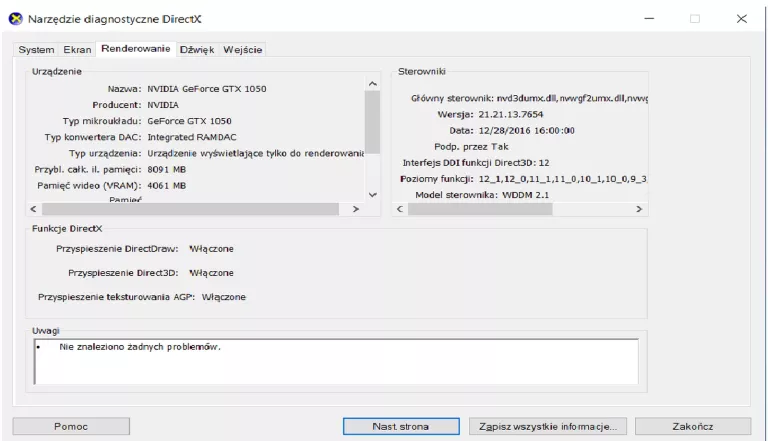
Task: Open the Ekran tab
Action: [77, 49]
